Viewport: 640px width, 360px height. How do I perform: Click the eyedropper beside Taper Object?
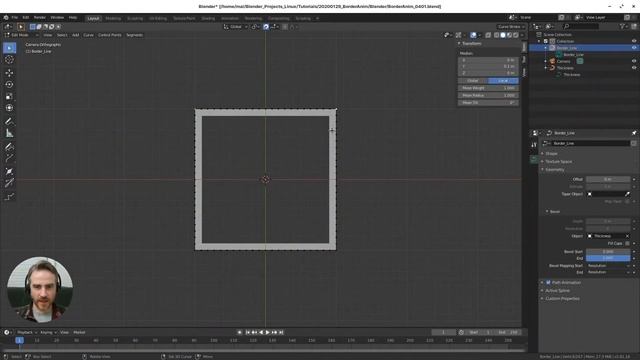(x=627, y=194)
